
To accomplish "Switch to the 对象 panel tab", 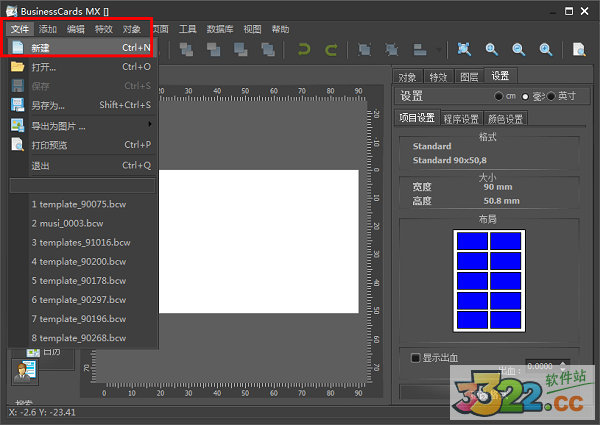I will (x=407, y=77).
